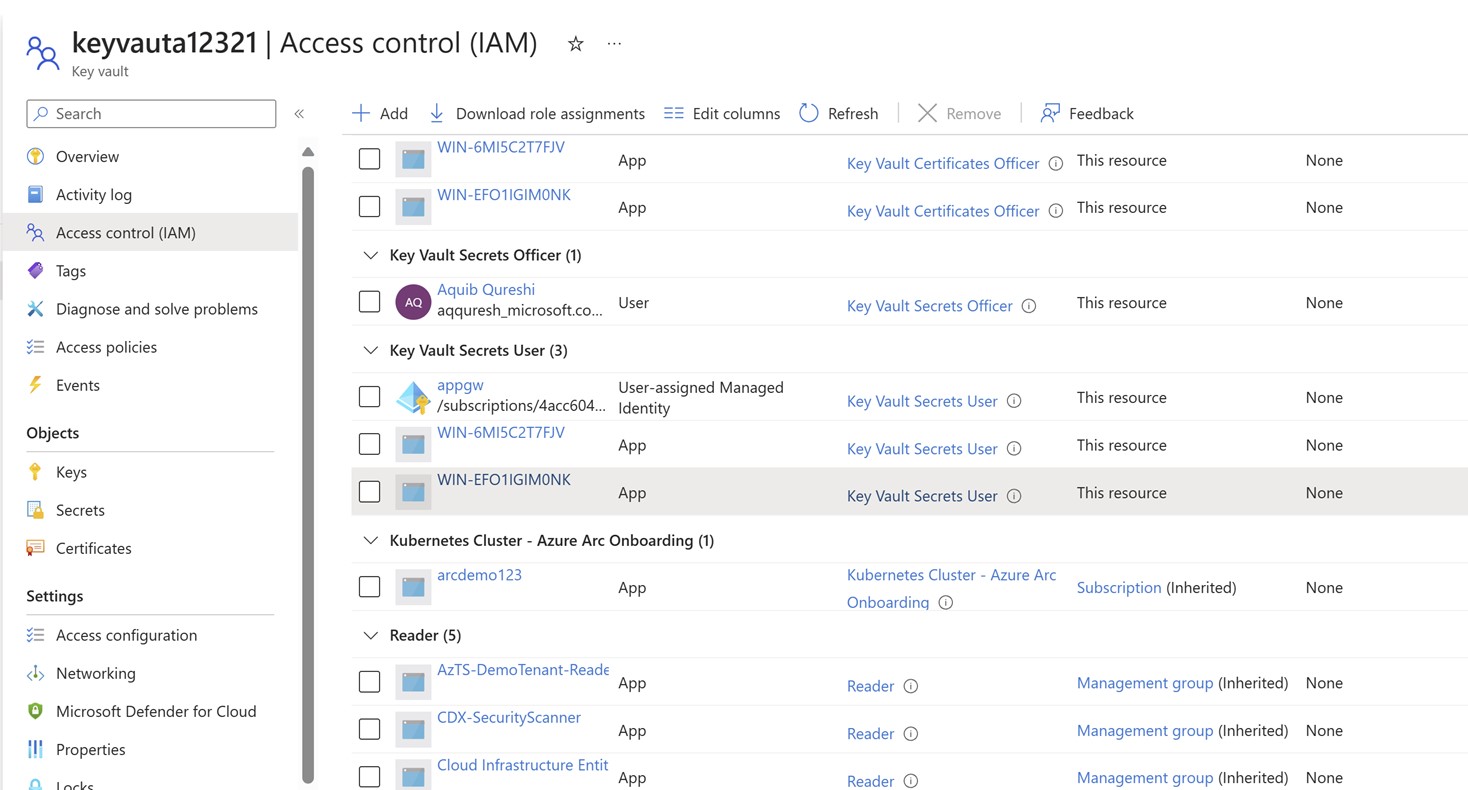Favorite this key vault with the star icon
This screenshot has width=1468, height=790.
(575, 44)
